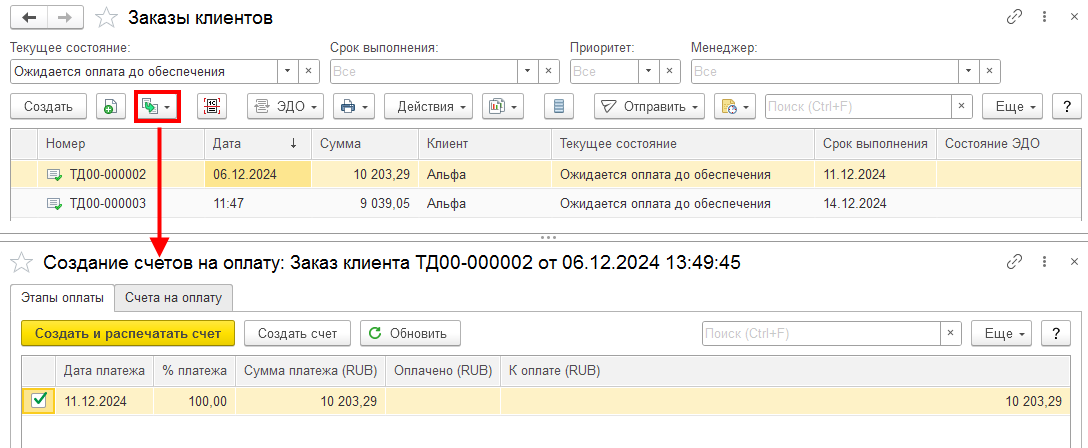Switch to the Счета на оплату tab
Viewport: 1088px width, 448px height.
(x=173, y=298)
